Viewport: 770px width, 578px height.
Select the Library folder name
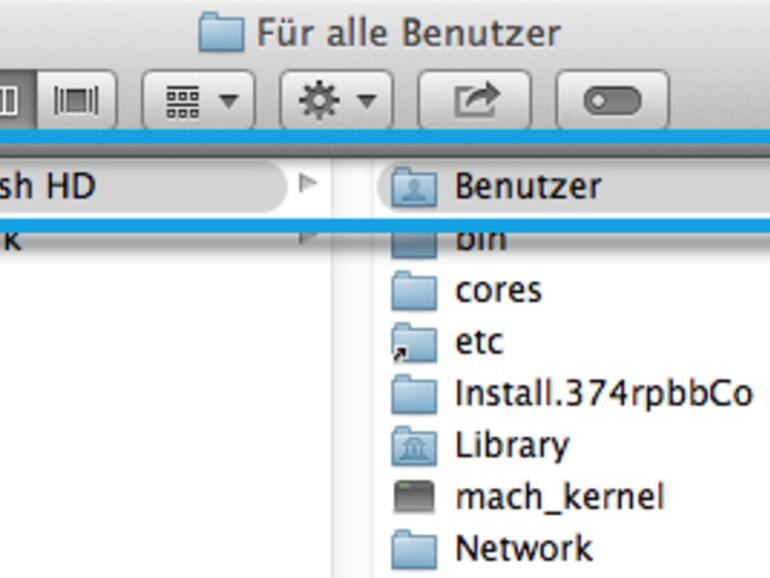click(511, 446)
